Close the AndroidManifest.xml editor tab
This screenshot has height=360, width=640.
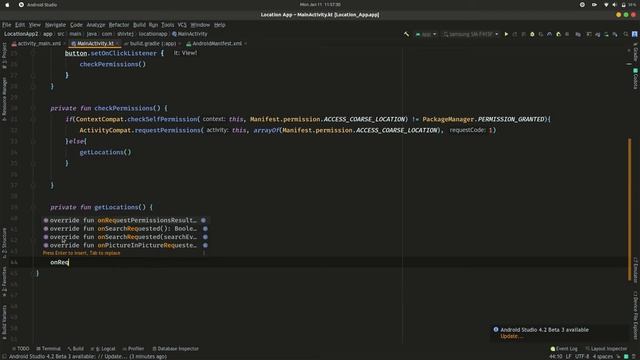[x=245, y=44]
